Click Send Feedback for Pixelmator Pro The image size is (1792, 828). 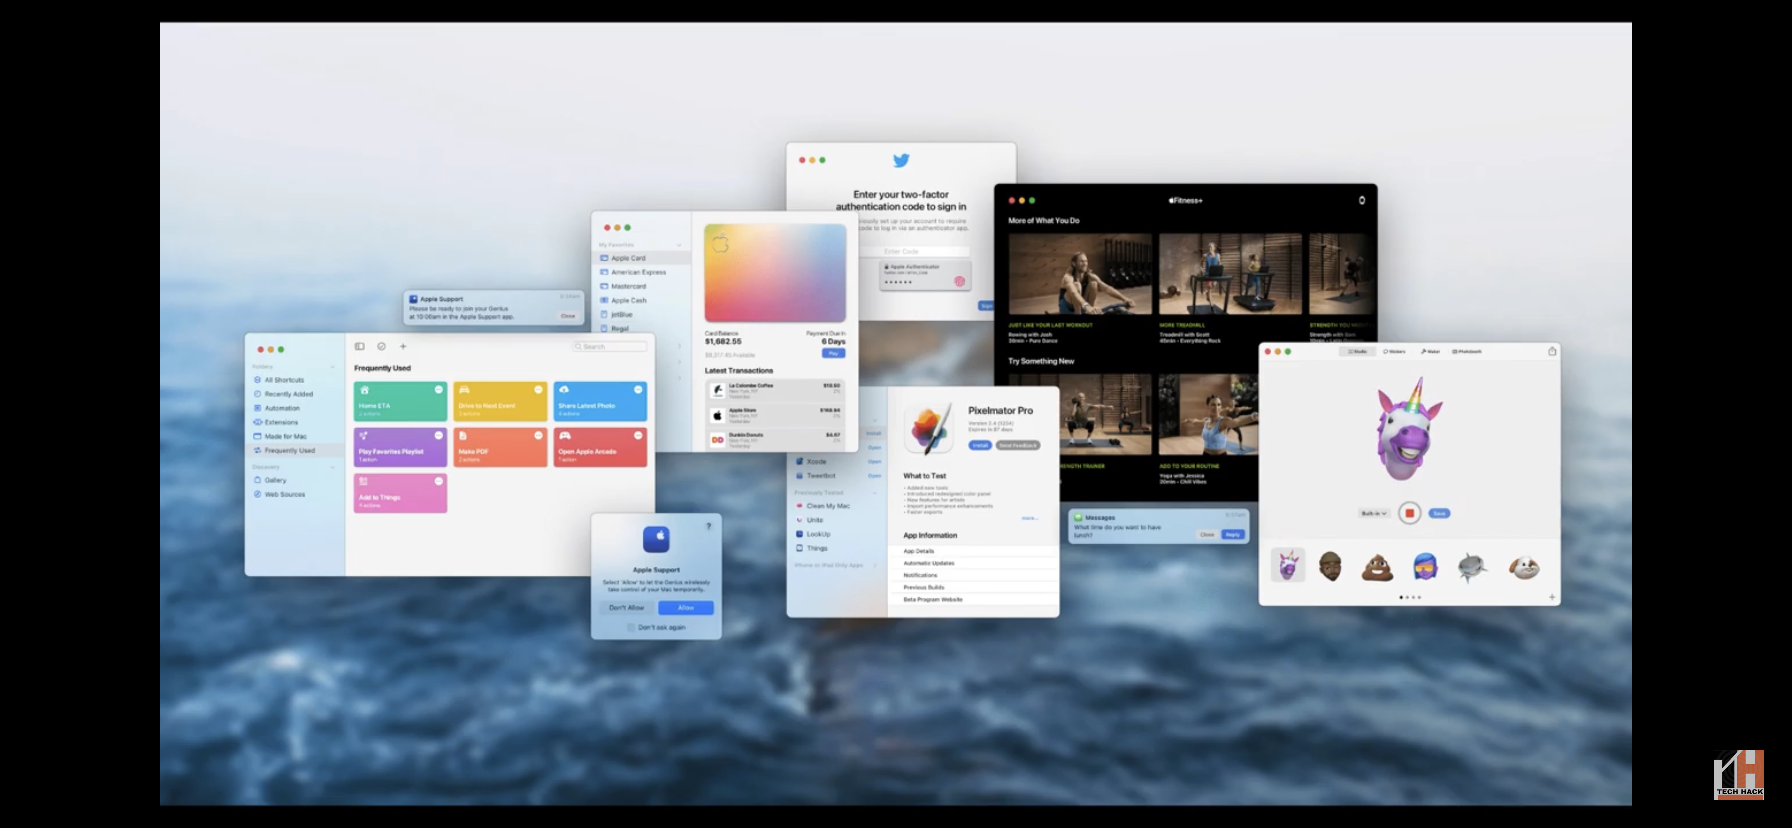pyautogui.click(x=1018, y=445)
